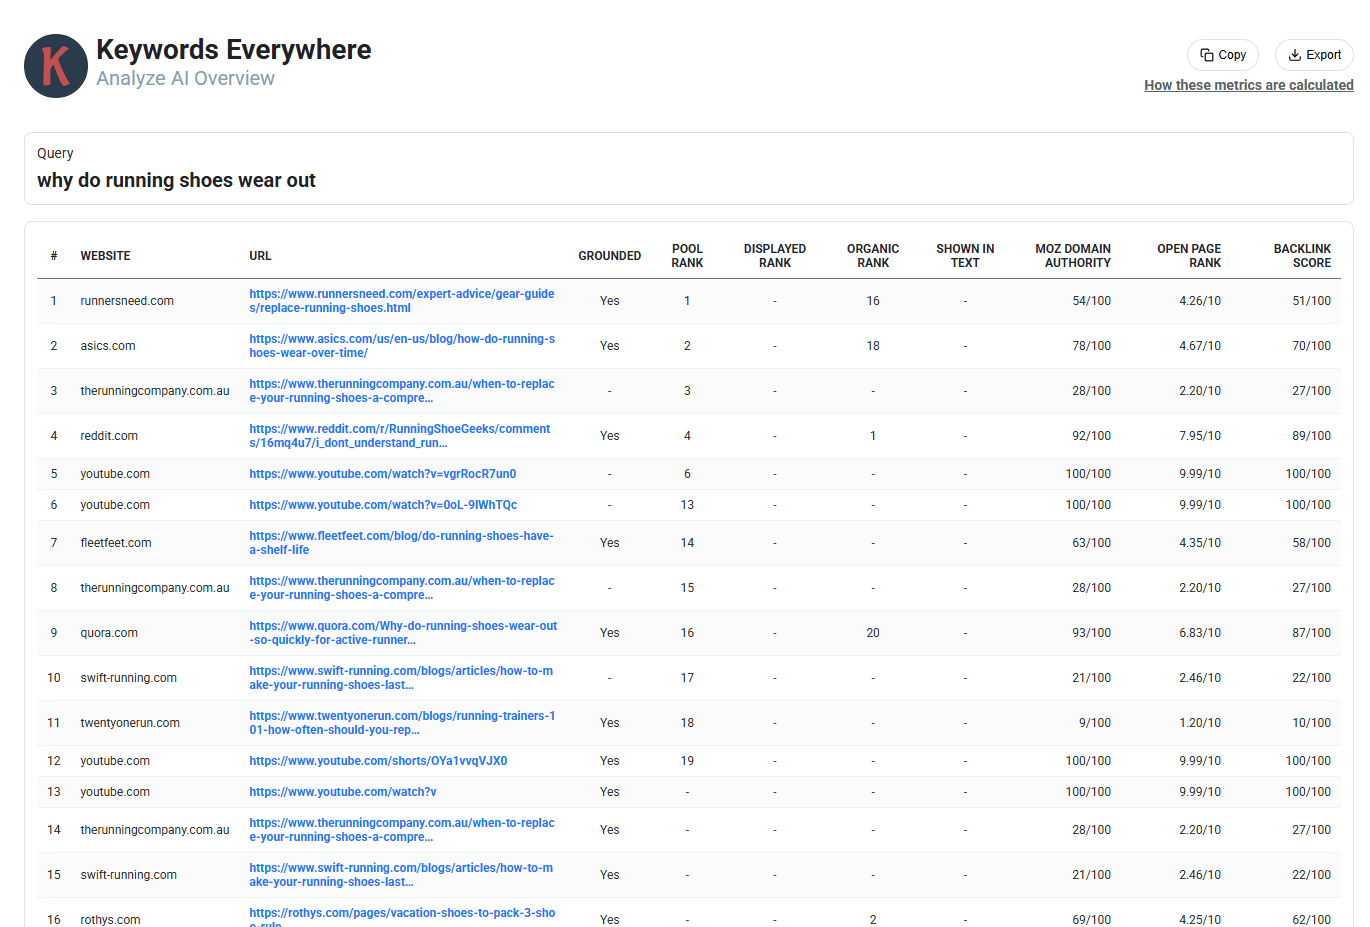Click organic rank 20 in quora.com row
This screenshot has width=1370, height=927.
tap(873, 633)
